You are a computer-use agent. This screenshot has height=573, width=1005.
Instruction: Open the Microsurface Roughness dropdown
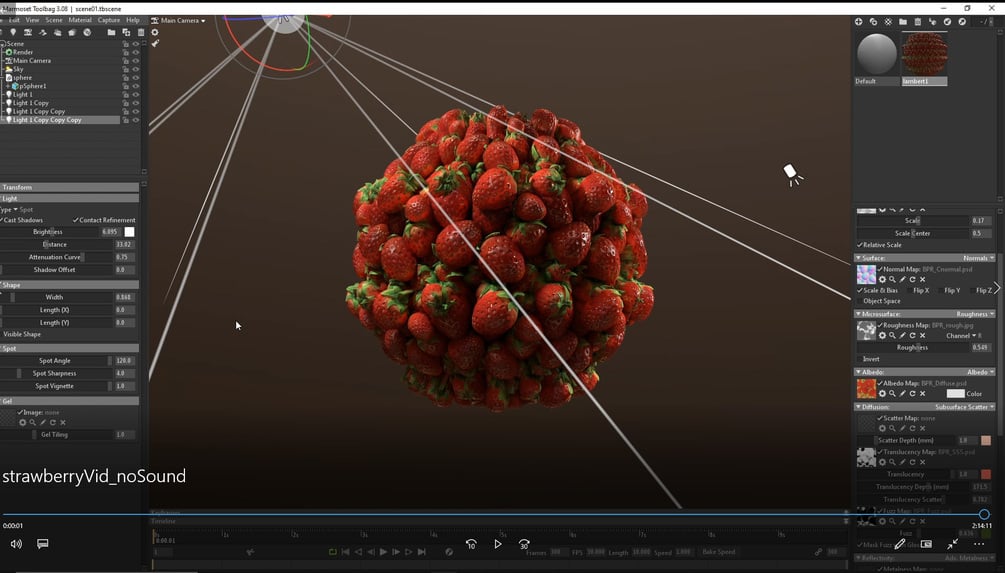coord(975,314)
